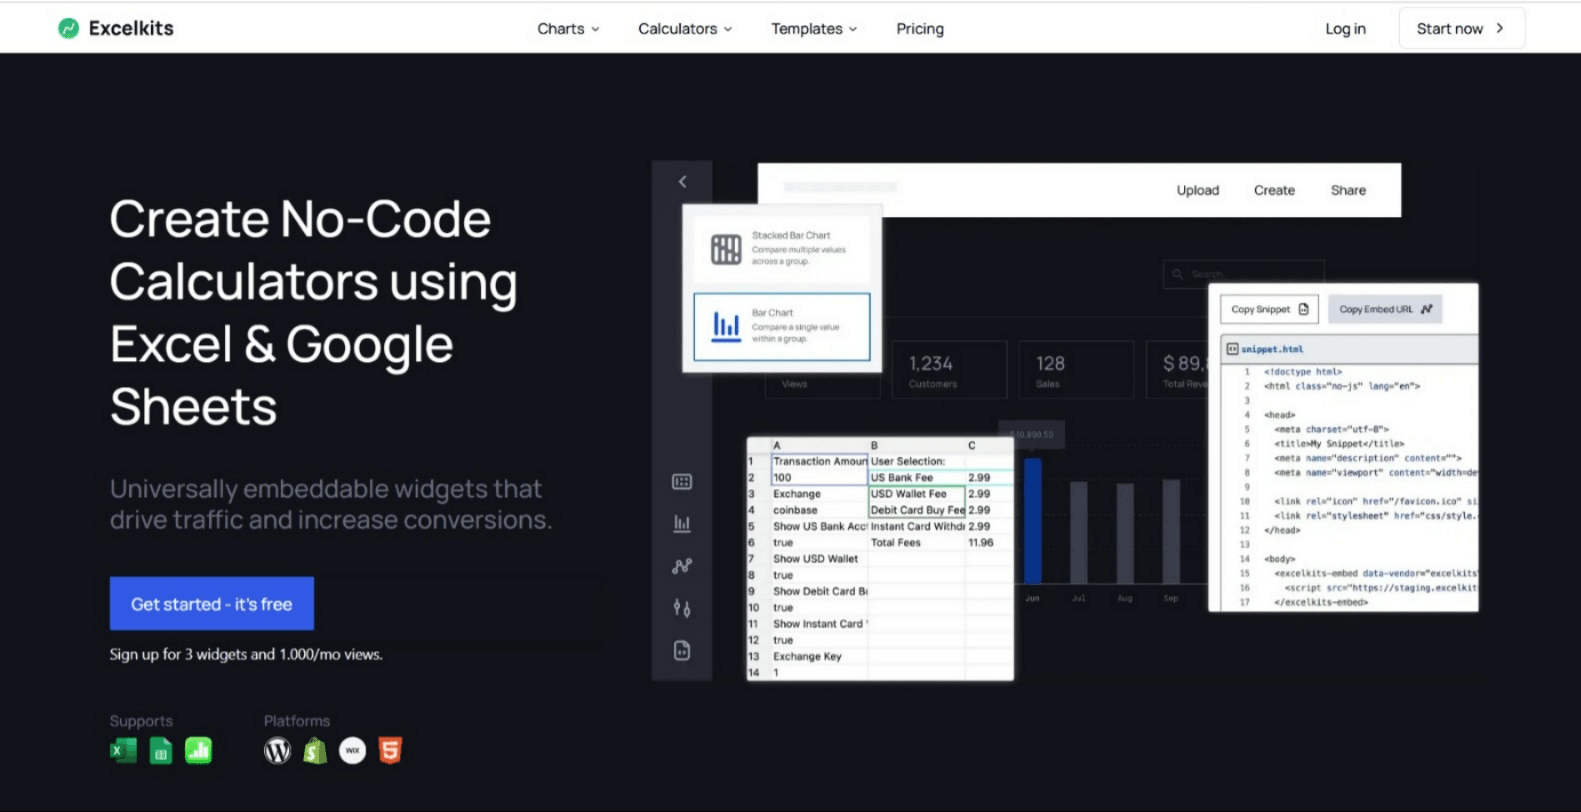This screenshot has width=1581, height=812.
Task: Open the Templates dropdown menu
Action: (814, 29)
